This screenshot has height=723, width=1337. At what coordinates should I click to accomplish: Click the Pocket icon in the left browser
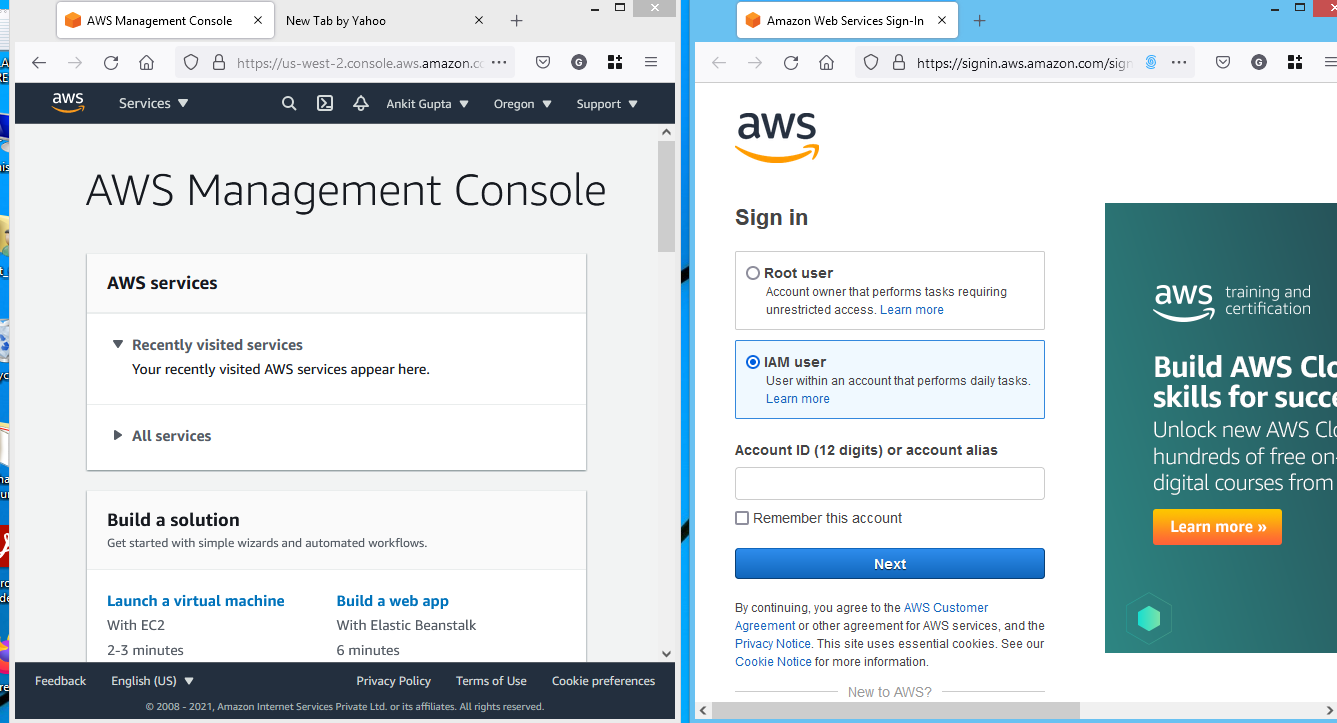pyautogui.click(x=543, y=62)
